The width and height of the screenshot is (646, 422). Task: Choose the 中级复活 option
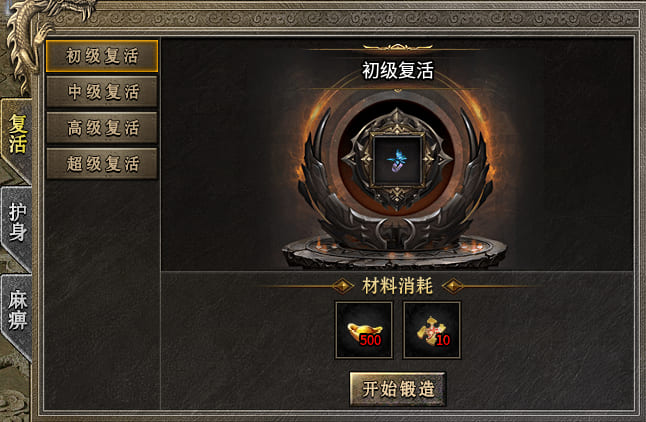(102, 91)
